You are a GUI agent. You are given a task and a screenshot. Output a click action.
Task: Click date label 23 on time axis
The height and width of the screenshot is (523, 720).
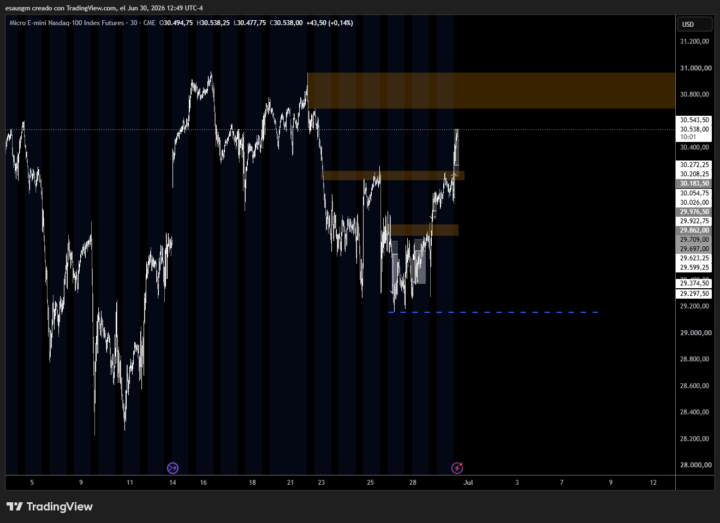(x=321, y=483)
